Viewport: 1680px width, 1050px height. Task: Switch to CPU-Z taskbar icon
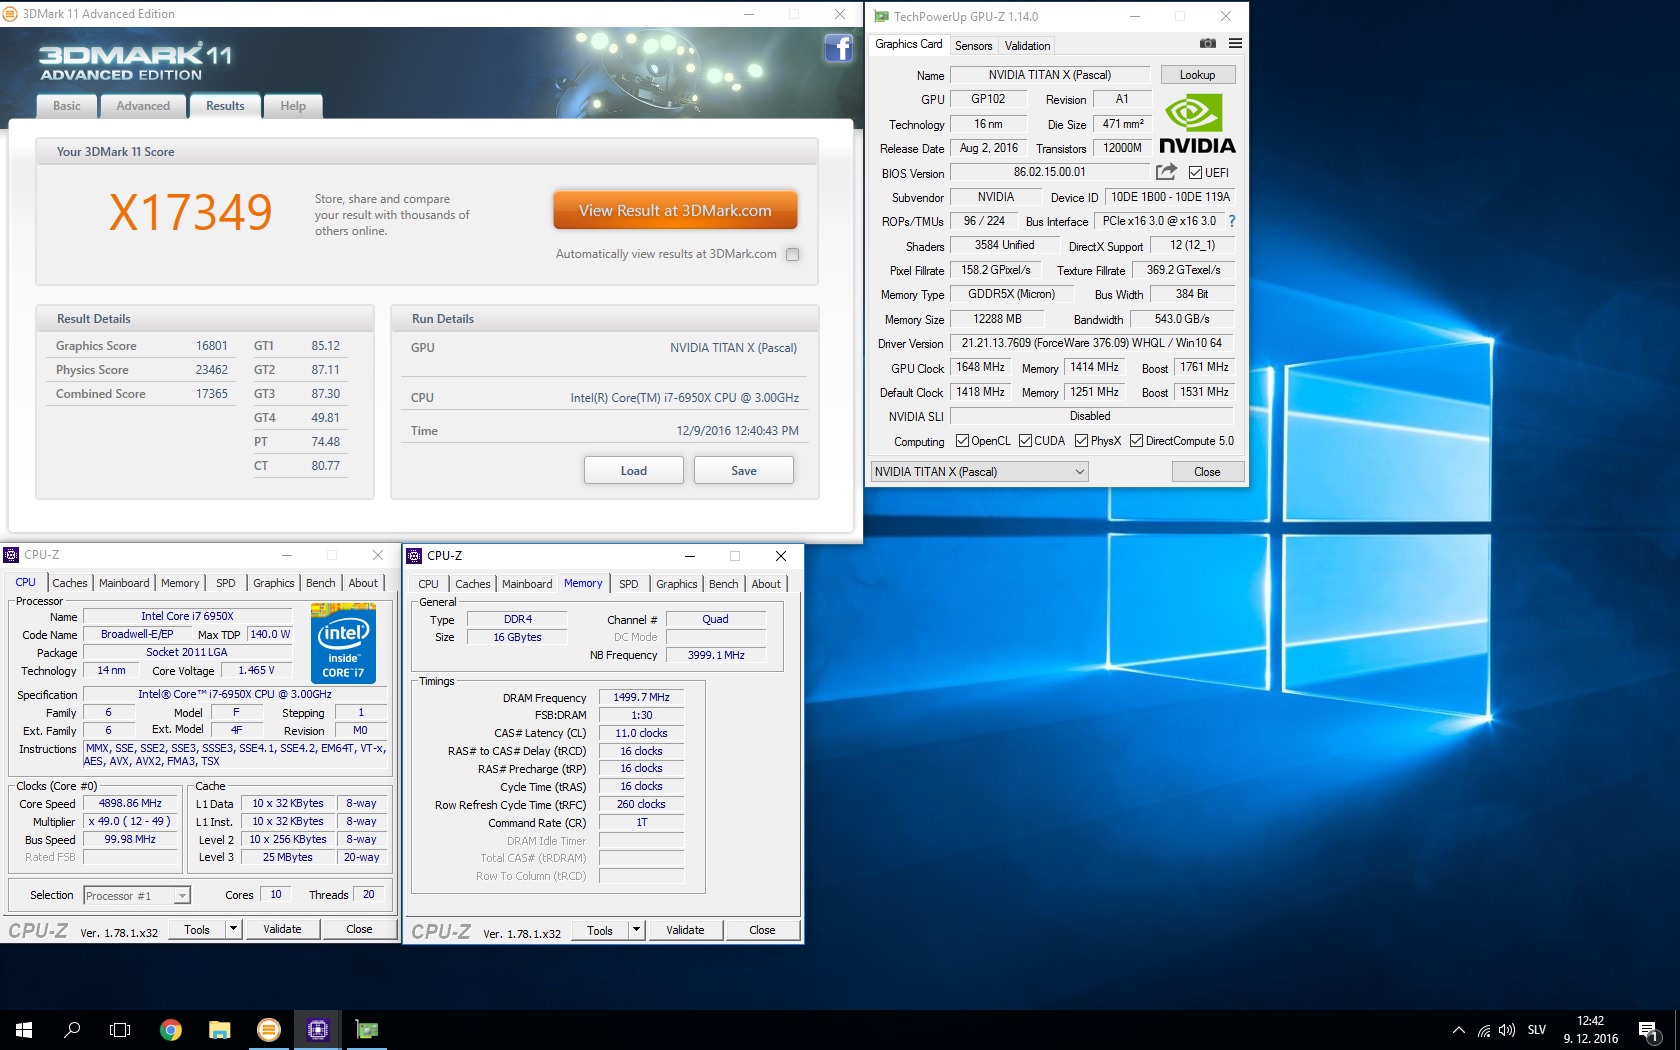click(x=317, y=1029)
